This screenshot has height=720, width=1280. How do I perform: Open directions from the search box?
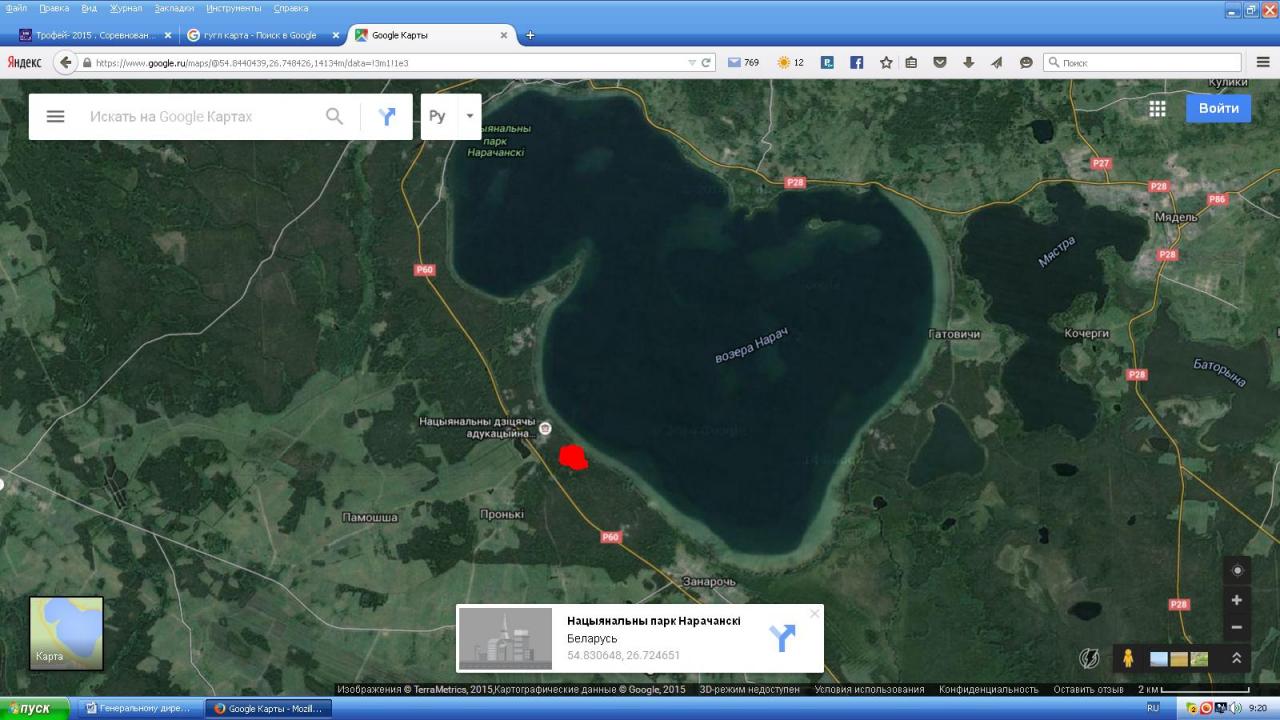(387, 116)
